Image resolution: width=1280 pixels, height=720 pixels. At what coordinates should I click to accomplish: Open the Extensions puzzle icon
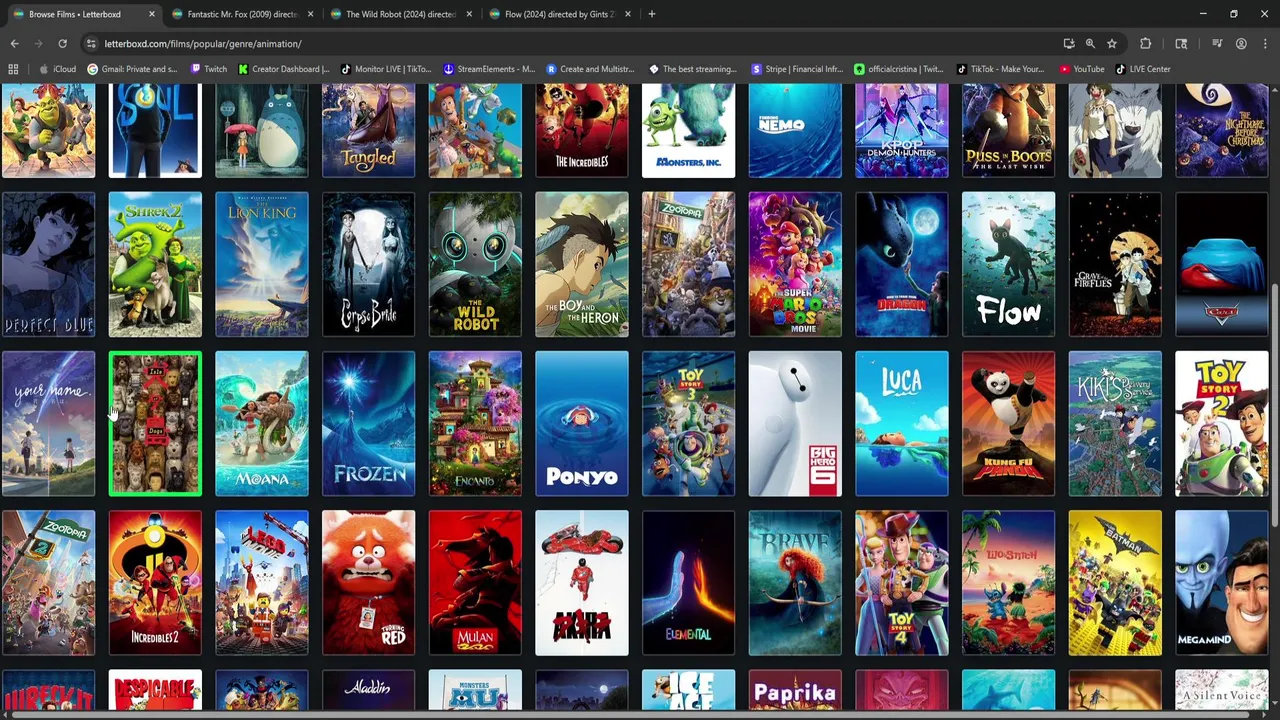1146,44
